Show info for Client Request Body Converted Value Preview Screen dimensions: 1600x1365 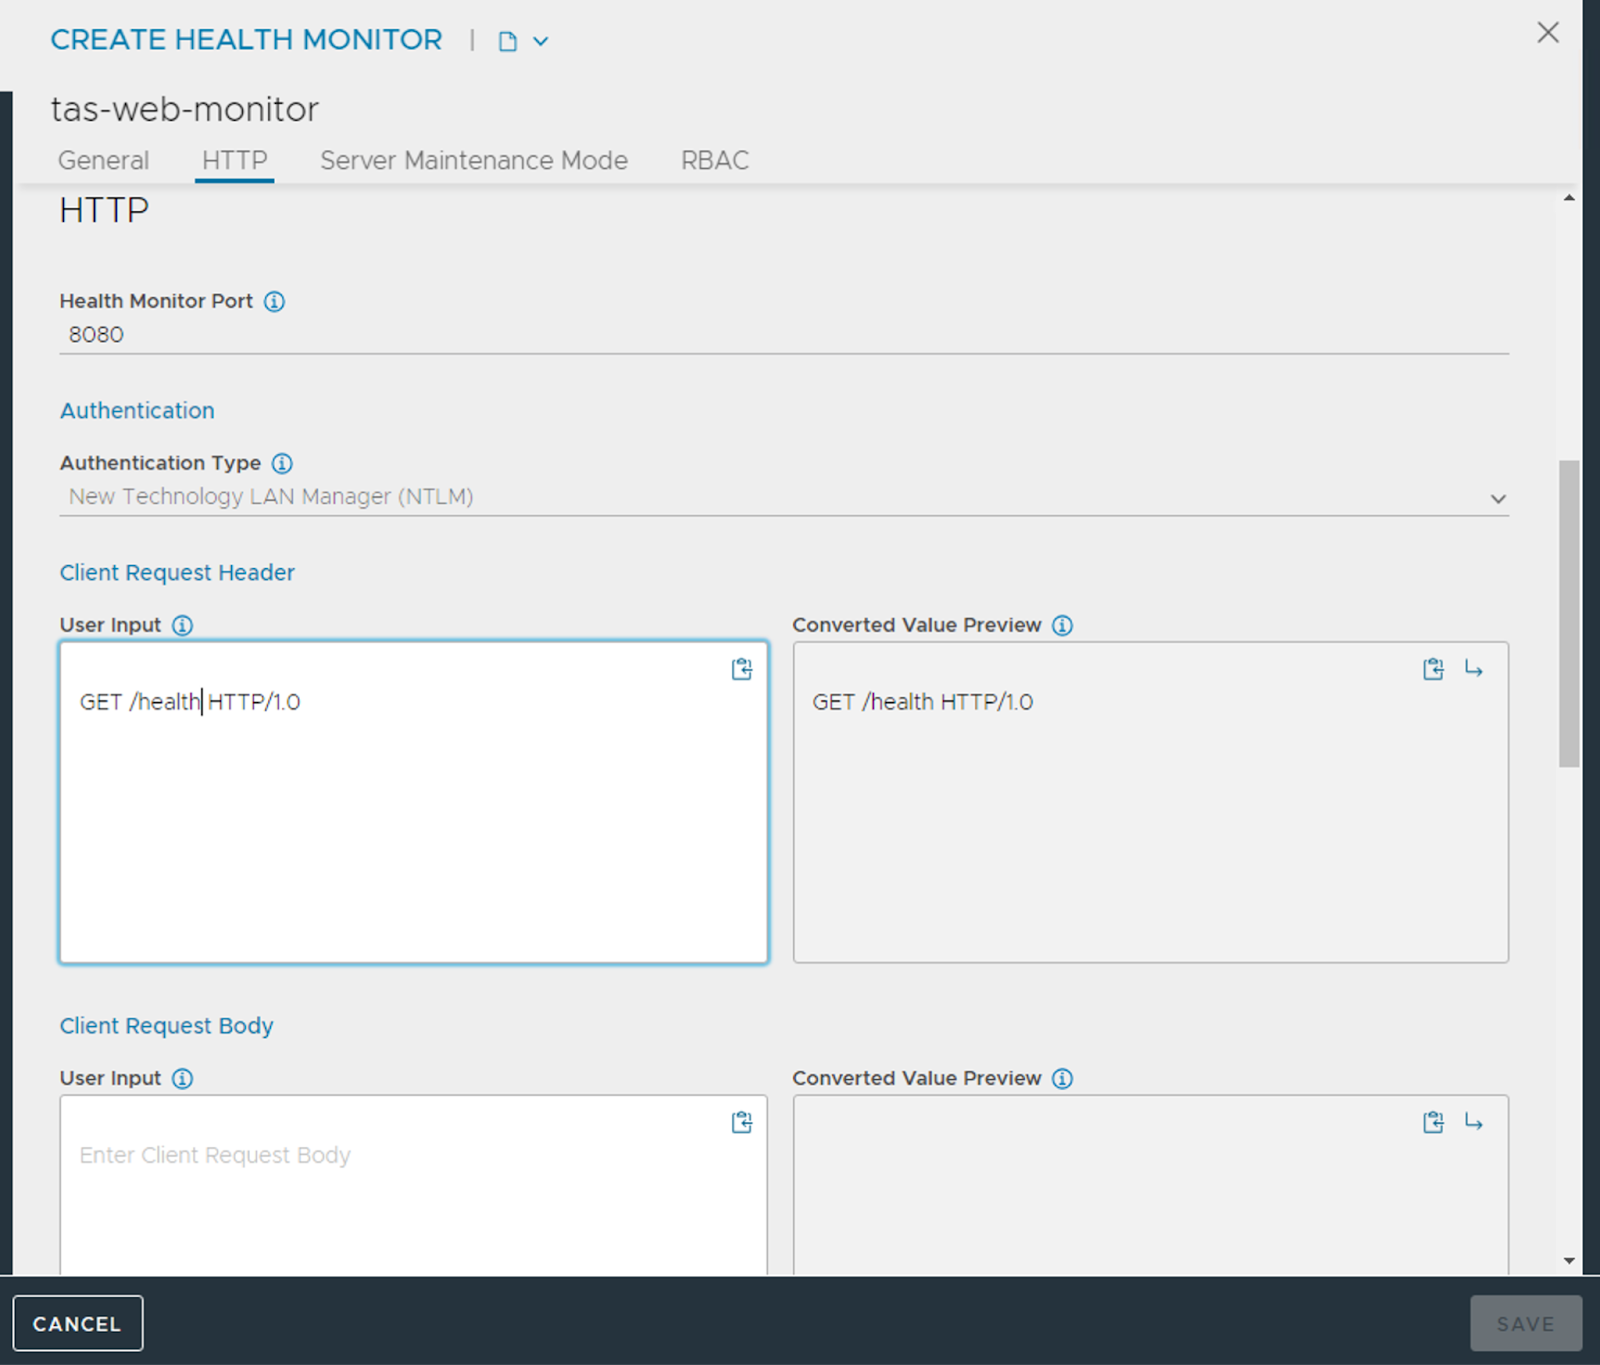coord(1063,1078)
